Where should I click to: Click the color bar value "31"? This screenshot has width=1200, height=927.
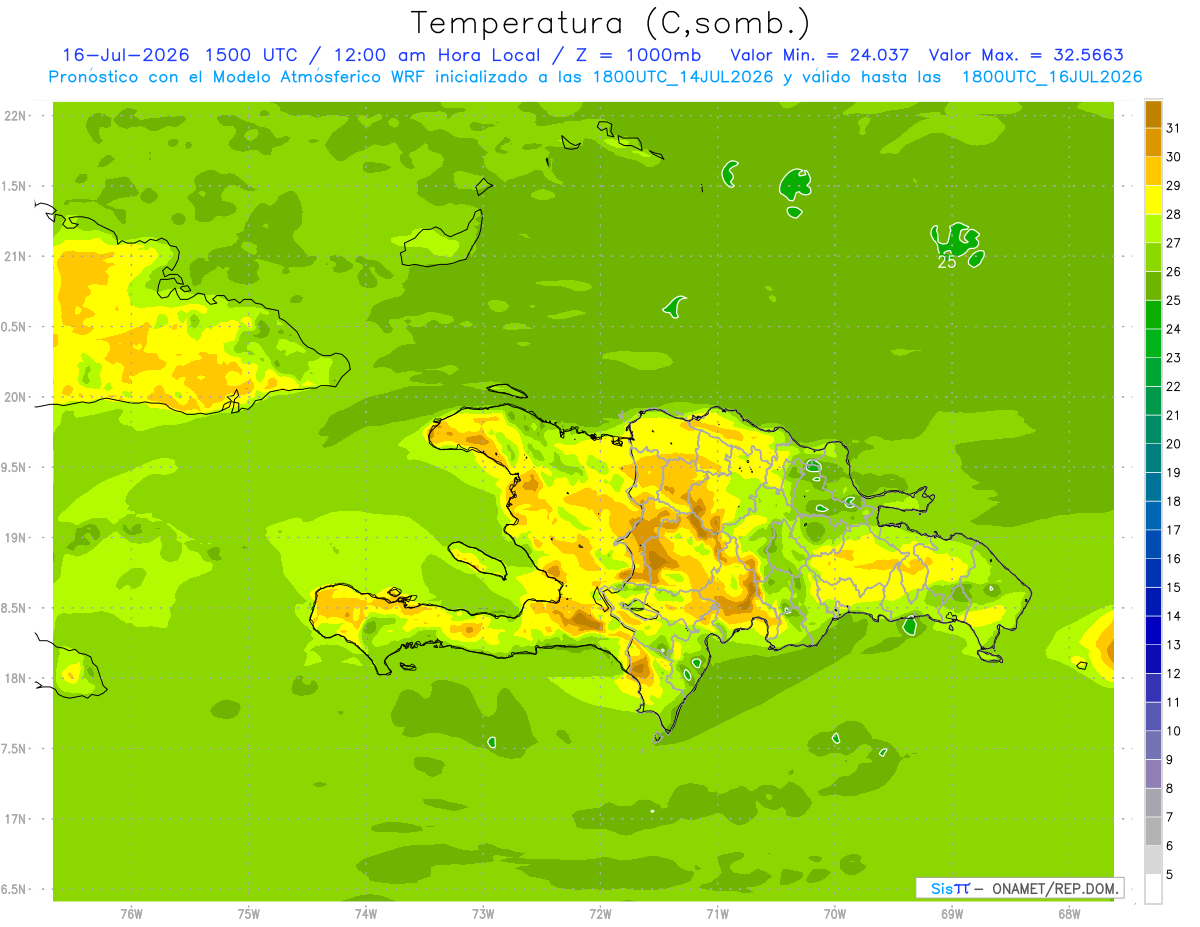click(x=1174, y=128)
